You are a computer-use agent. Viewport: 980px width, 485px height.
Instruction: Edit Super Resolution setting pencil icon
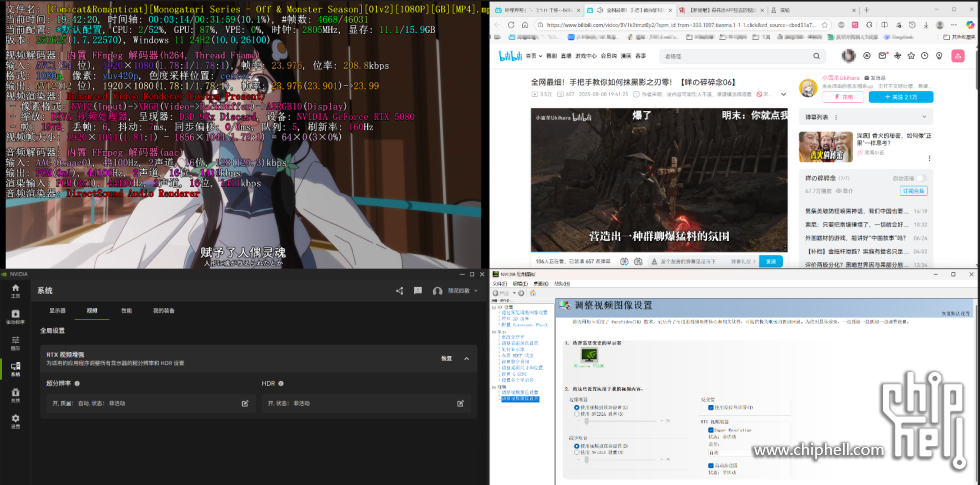tap(245, 403)
